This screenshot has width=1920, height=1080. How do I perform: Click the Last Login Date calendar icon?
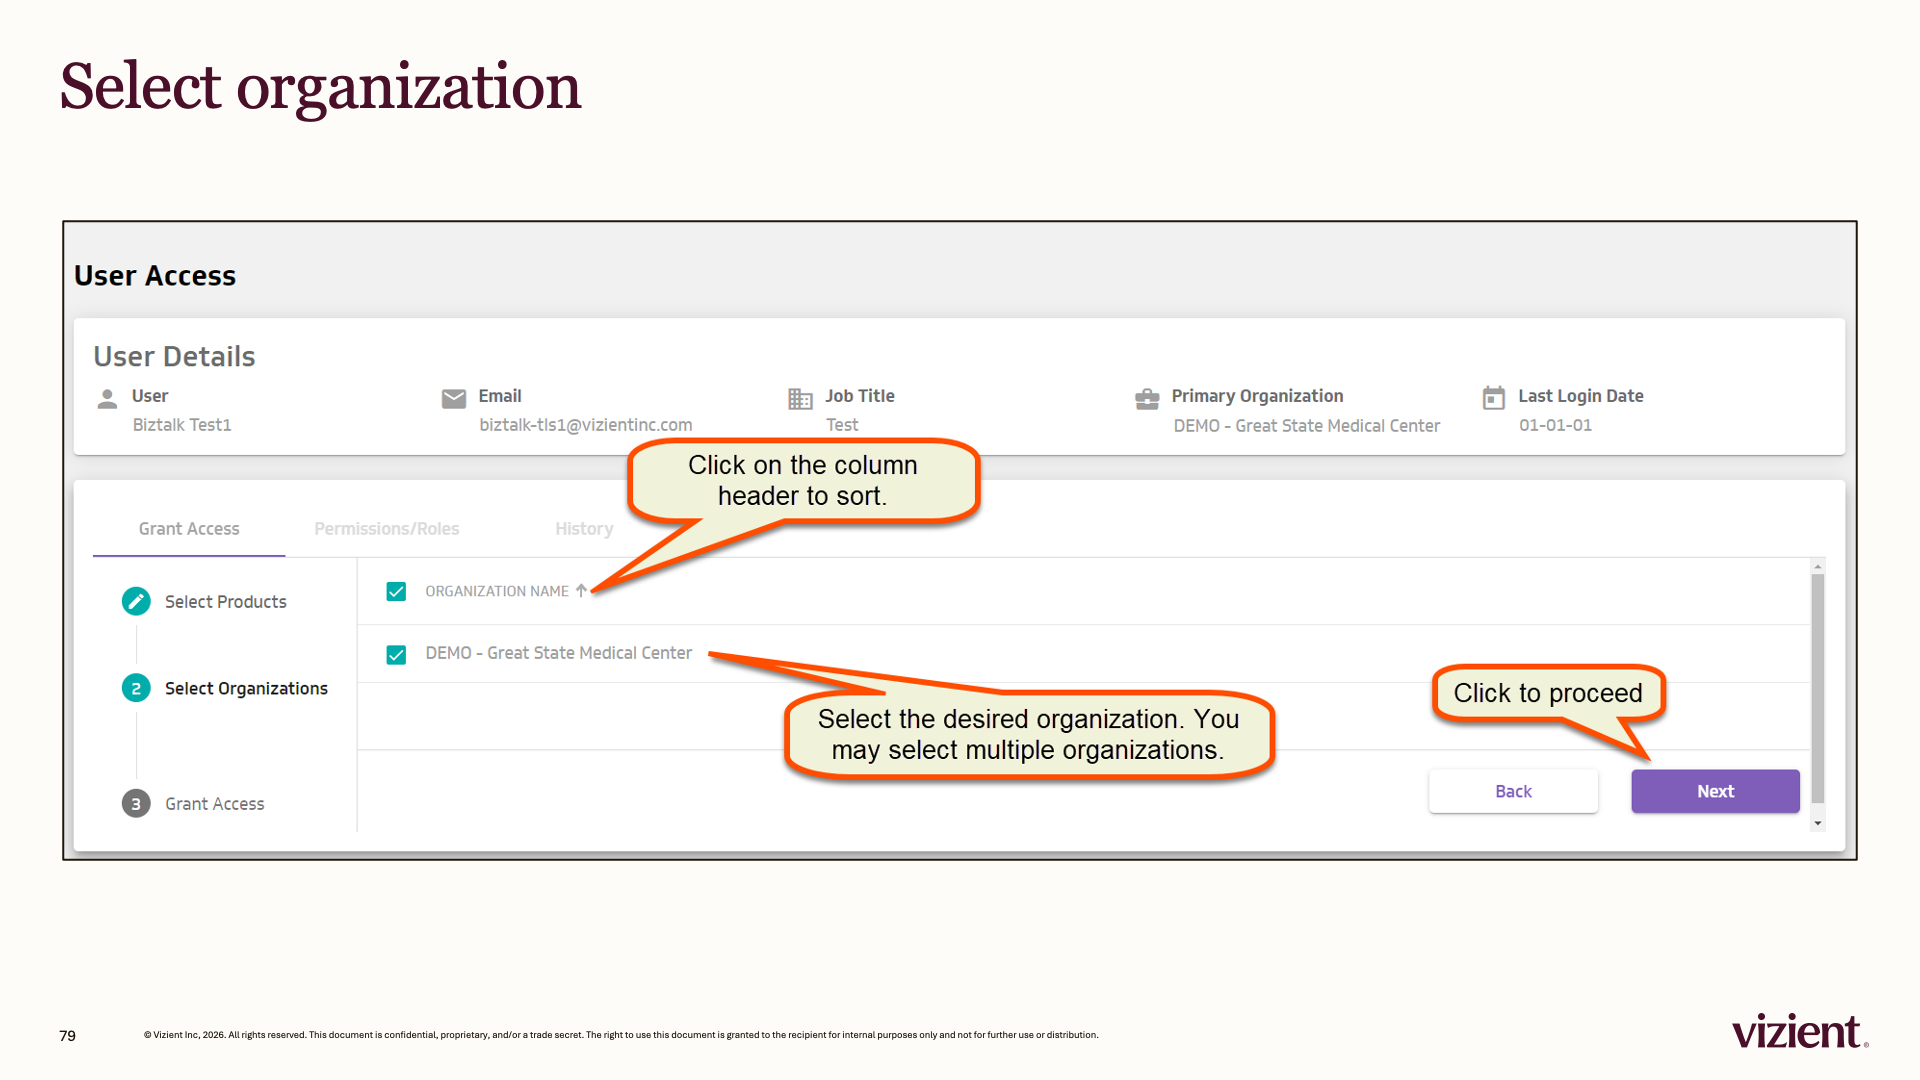[x=1493, y=398]
